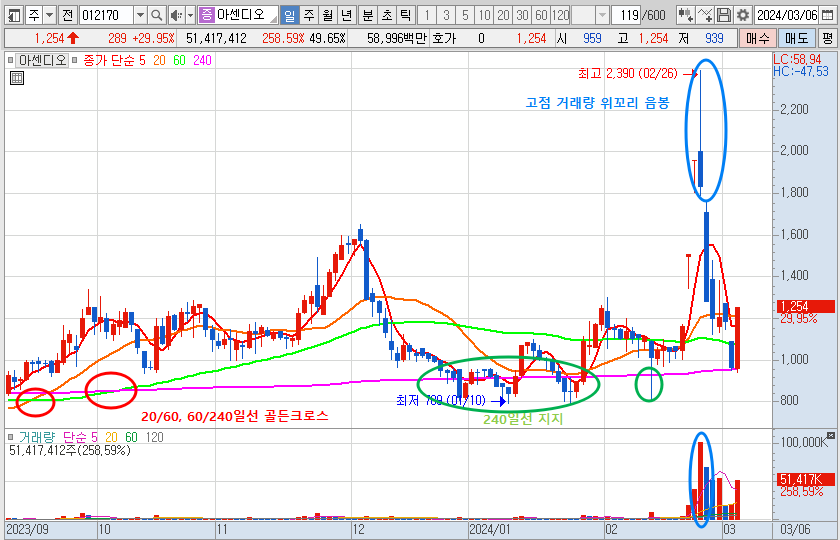Image resolution: width=840 pixels, height=540 pixels.
Task: Select the 분 minute chart tab
Action: [x=367, y=15]
